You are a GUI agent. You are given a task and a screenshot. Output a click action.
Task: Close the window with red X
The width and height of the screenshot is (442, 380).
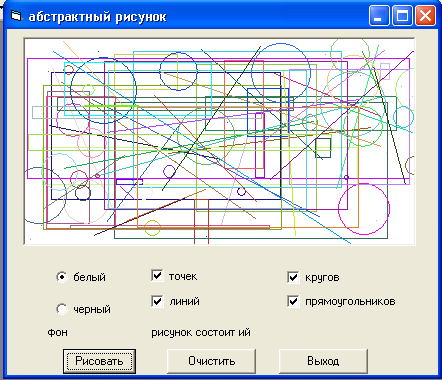(425, 16)
